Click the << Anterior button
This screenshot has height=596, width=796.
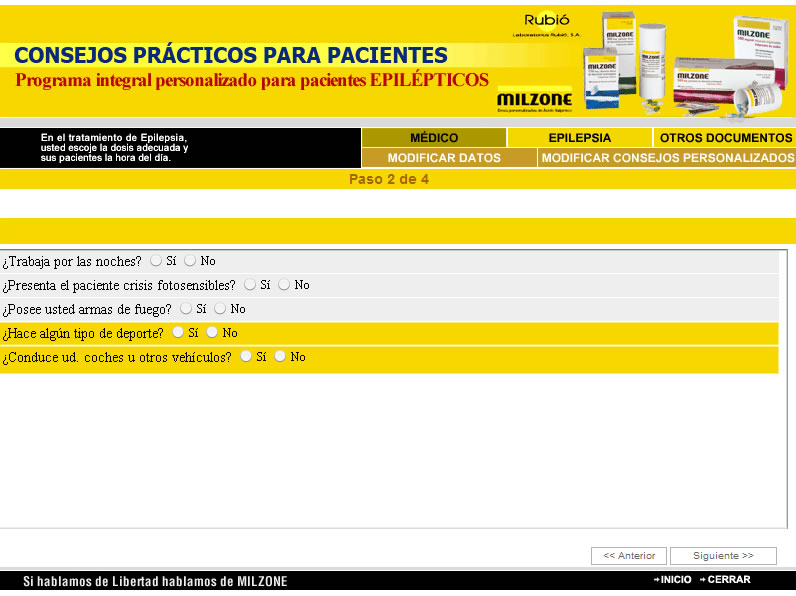click(x=629, y=555)
